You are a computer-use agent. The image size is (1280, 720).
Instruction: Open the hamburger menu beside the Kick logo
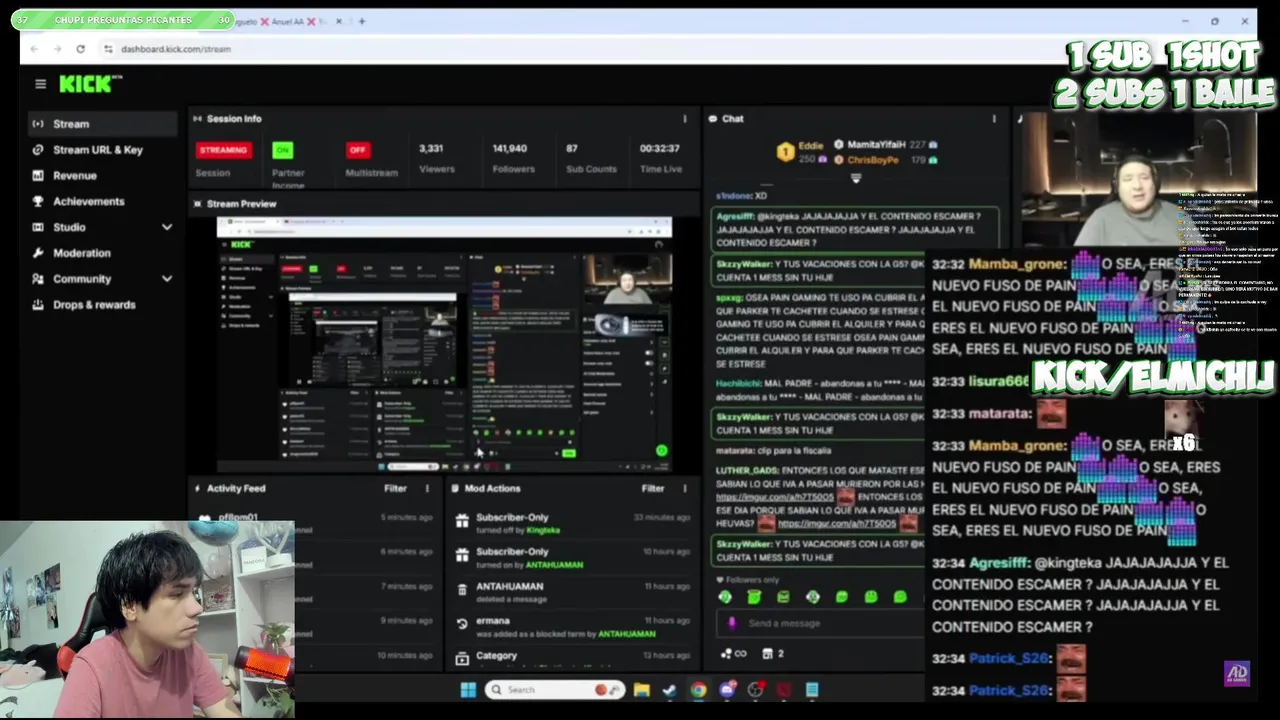pyautogui.click(x=40, y=85)
